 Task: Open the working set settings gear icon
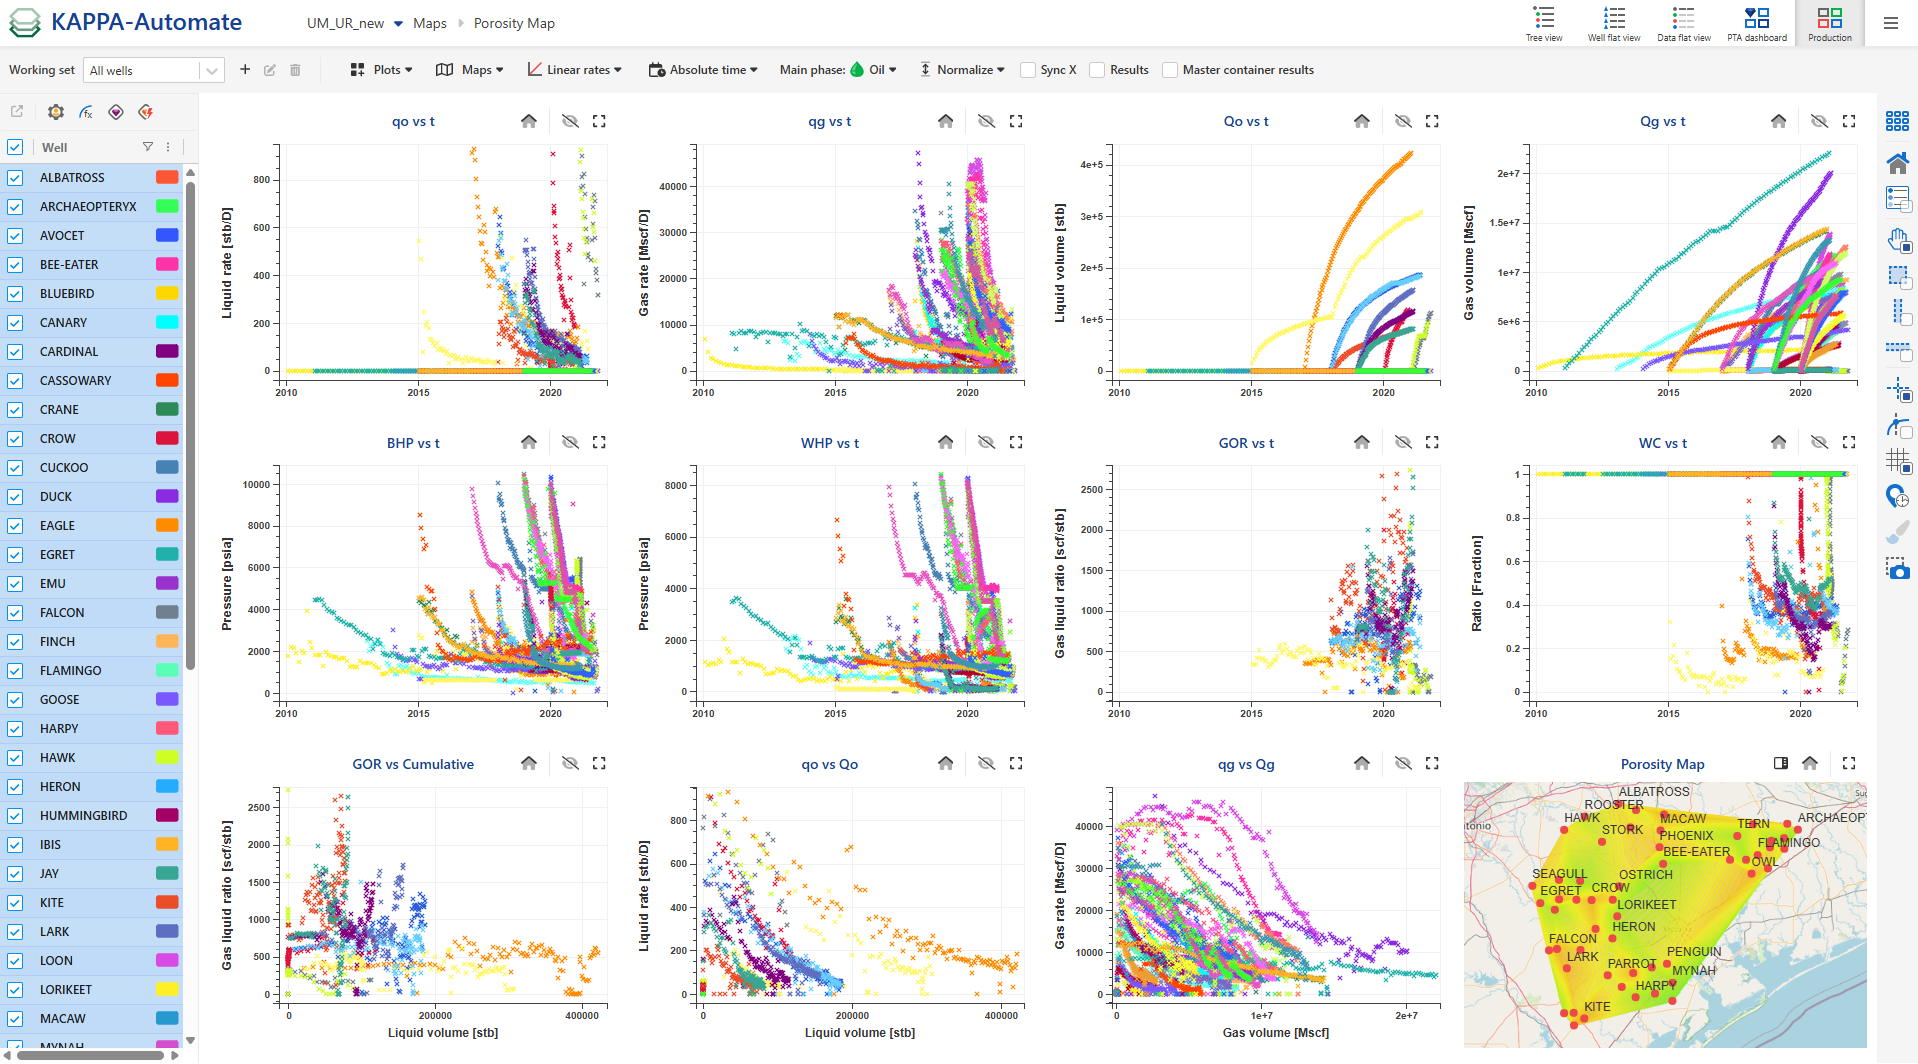click(x=55, y=112)
